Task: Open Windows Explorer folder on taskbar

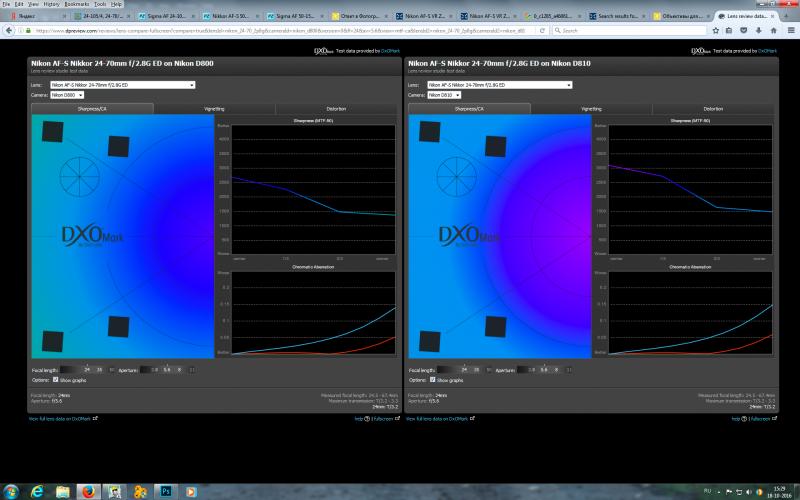Action: click(63, 491)
